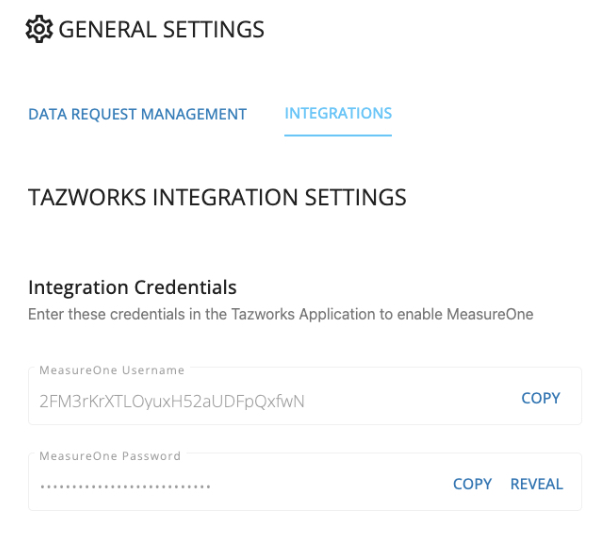
Task: Click the blue underline below Integrations
Action: (338, 135)
